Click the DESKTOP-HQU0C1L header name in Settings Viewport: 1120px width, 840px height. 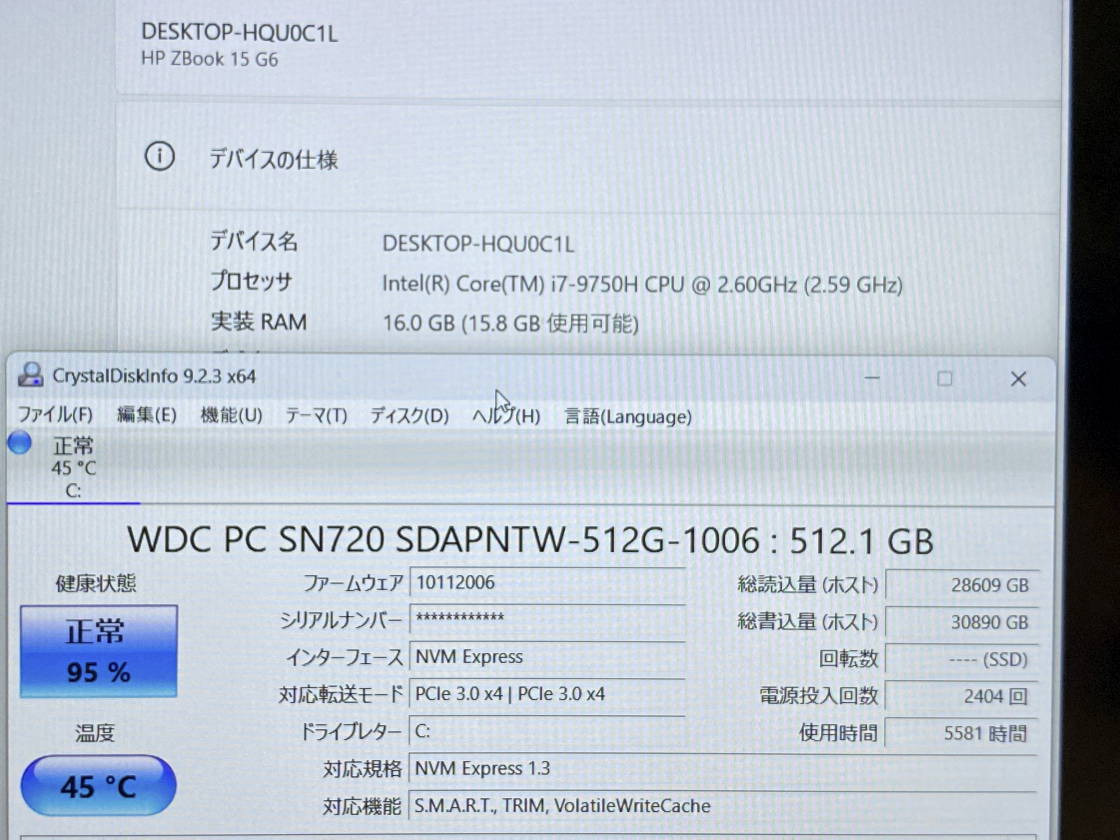pyautogui.click(x=239, y=32)
